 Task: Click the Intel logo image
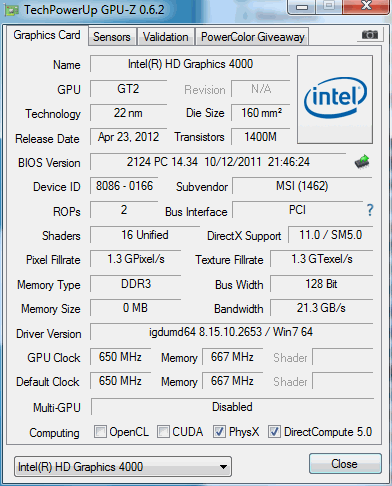(x=335, y=99)
